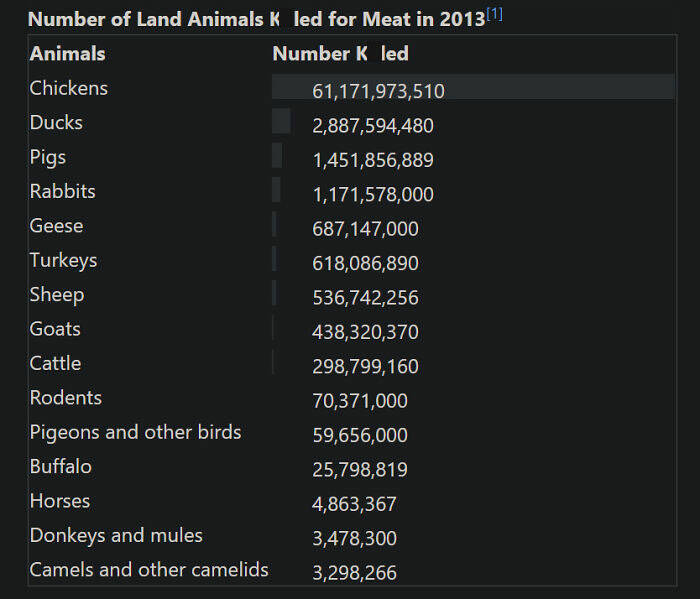This screenshot has width=700, height=599.
Task: Select the Camels and other camelids label
Action: [149, 570]
